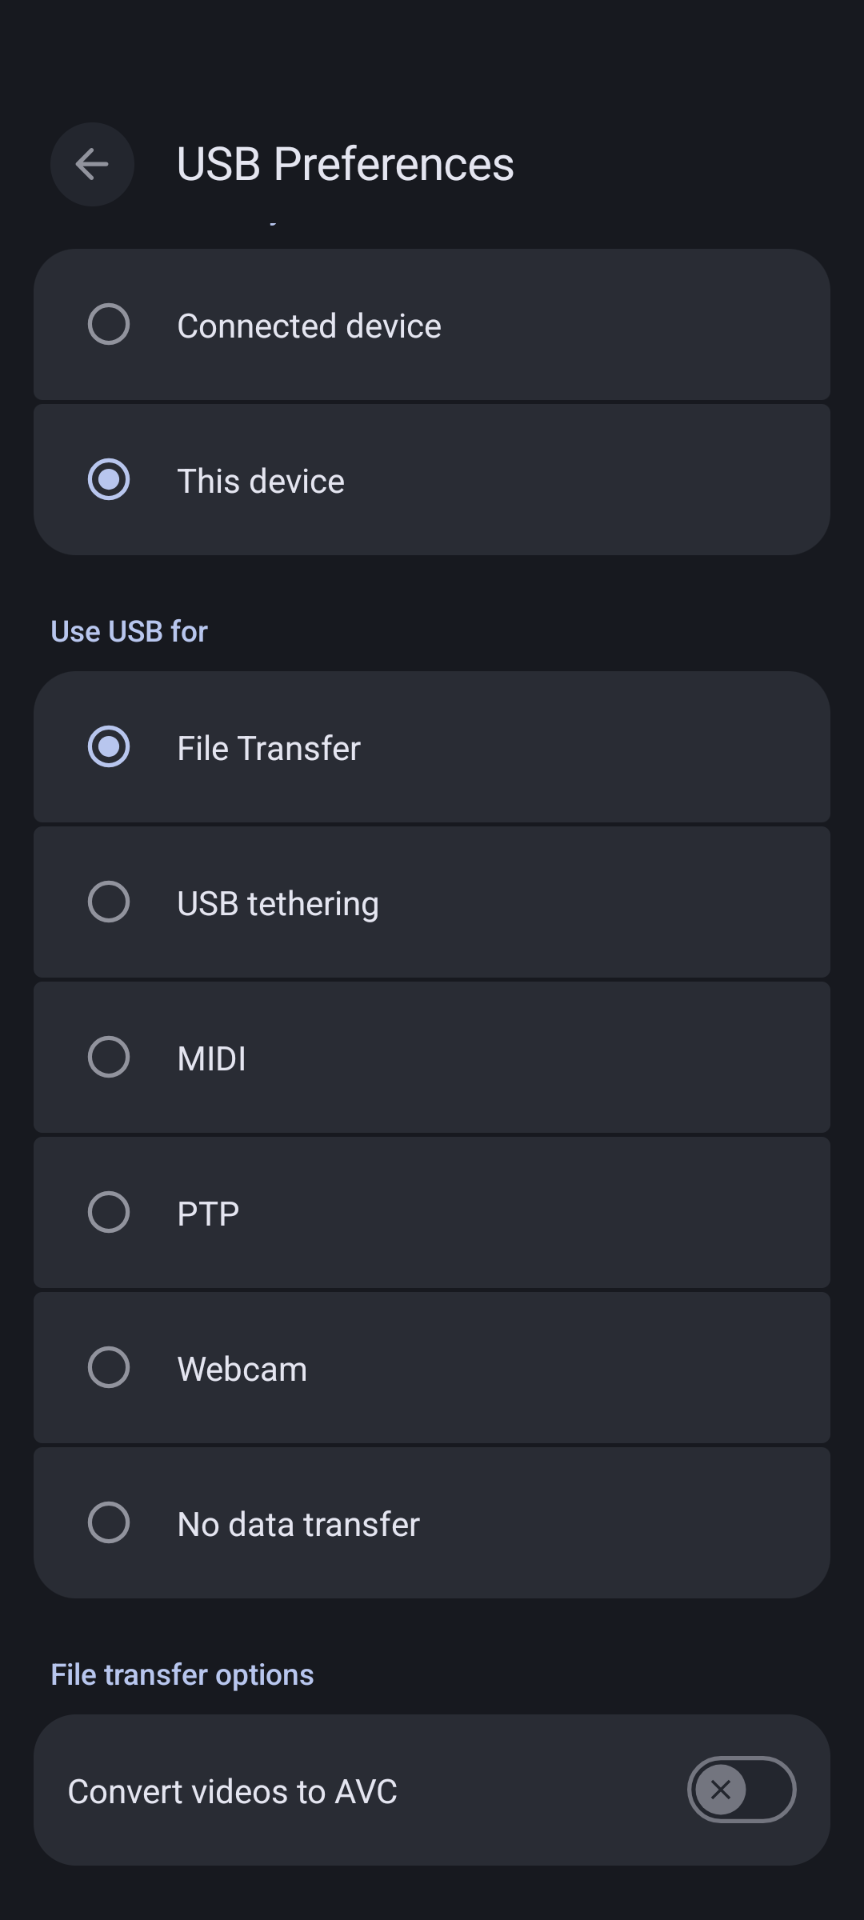Image resolution: width=864 pixels, height=1920 pixels.
Task: Choose the Webcam radio button
Action: click(109, 1367)
